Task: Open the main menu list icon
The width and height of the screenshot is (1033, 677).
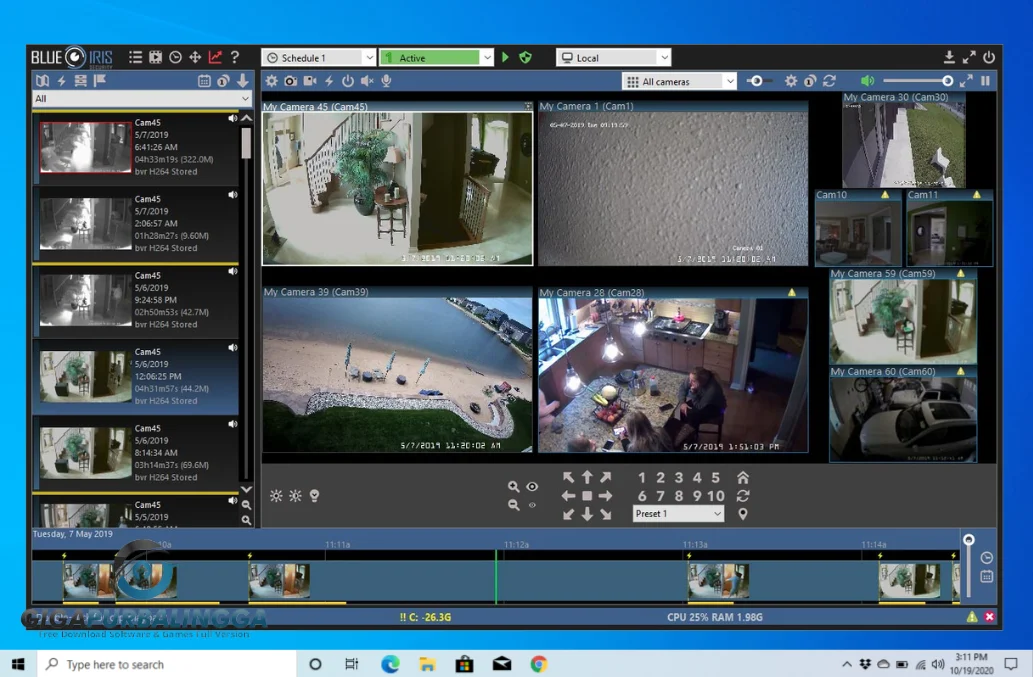Action: pyautogui.click(x=135, y=58)
